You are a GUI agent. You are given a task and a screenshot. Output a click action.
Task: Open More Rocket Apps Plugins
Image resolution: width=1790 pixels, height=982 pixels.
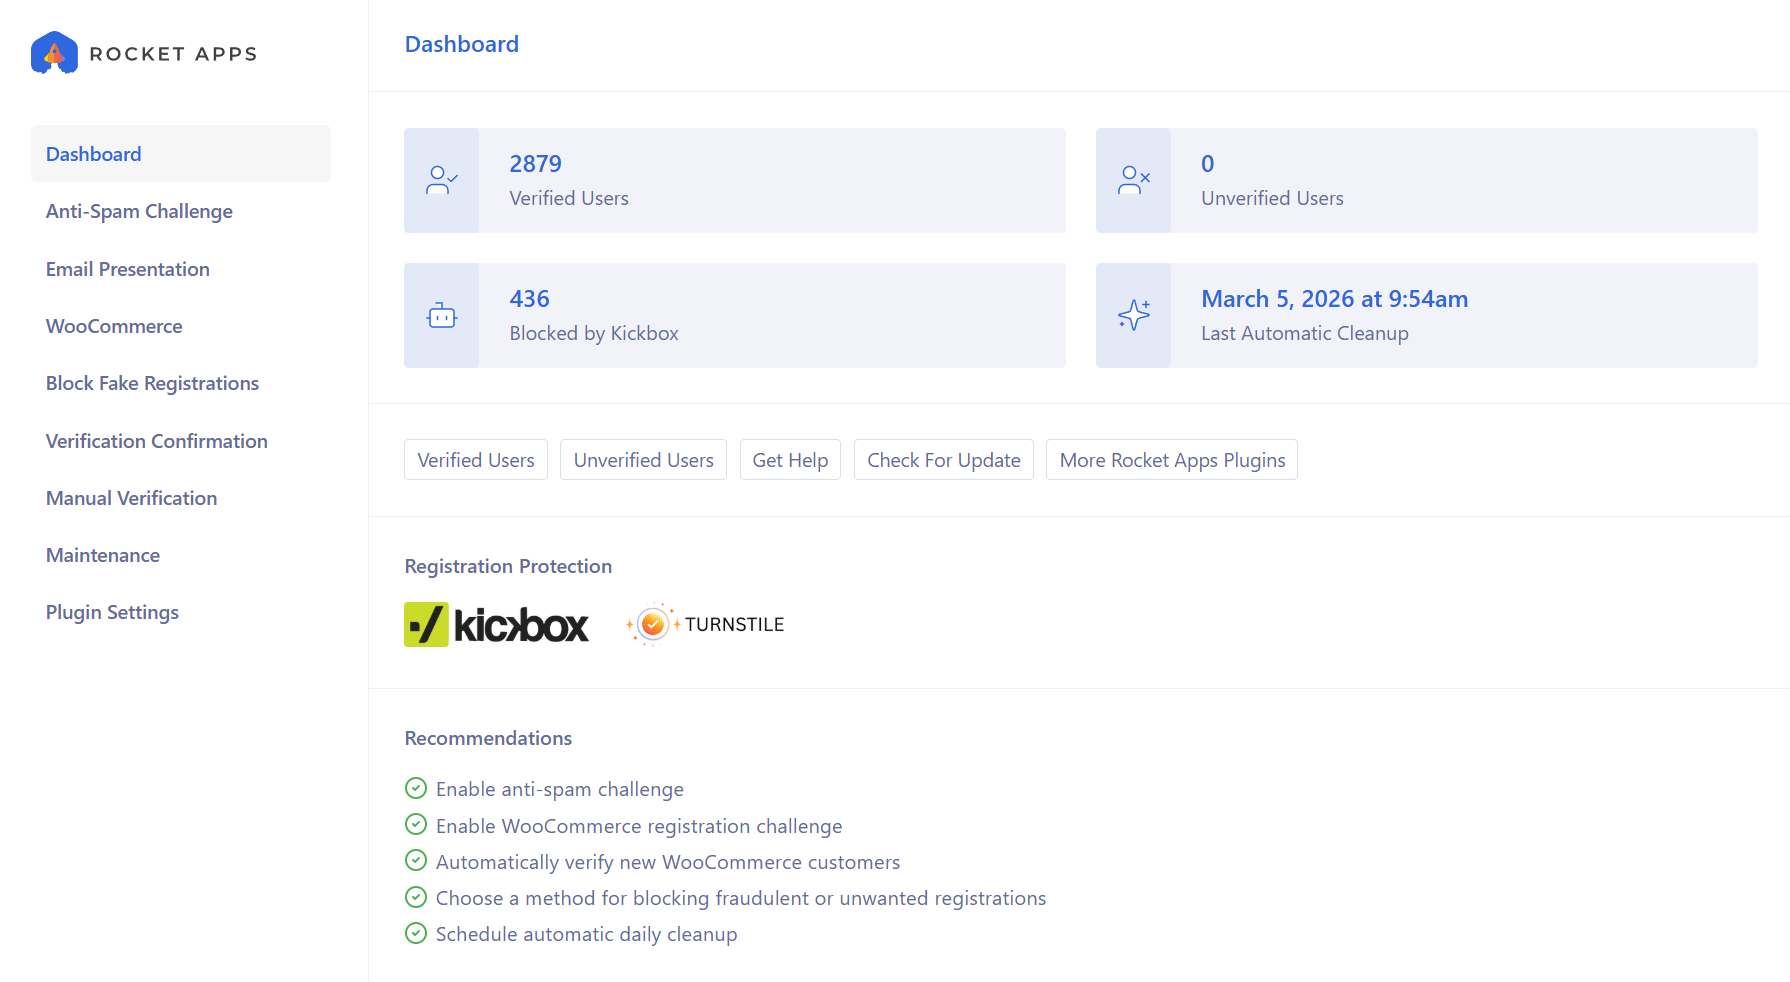[x=1171, y=460]
